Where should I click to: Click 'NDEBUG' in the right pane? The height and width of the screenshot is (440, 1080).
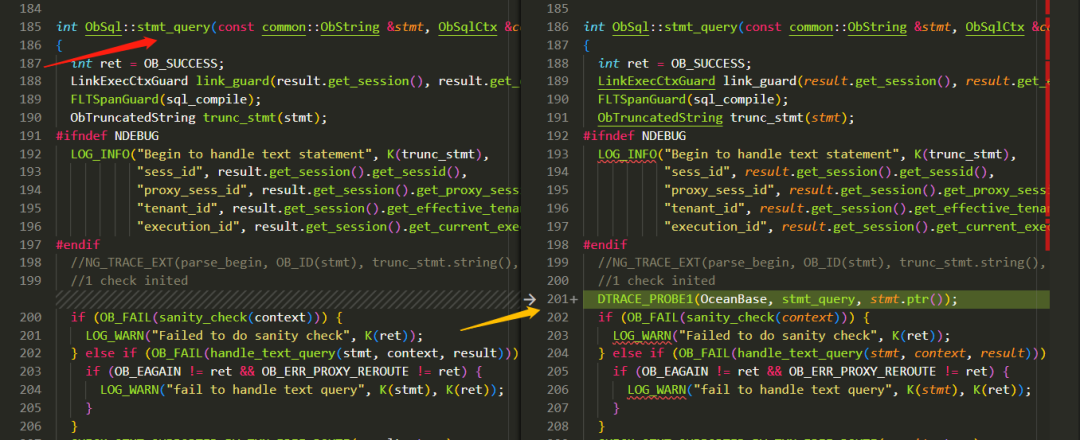[x=663, y=136]
